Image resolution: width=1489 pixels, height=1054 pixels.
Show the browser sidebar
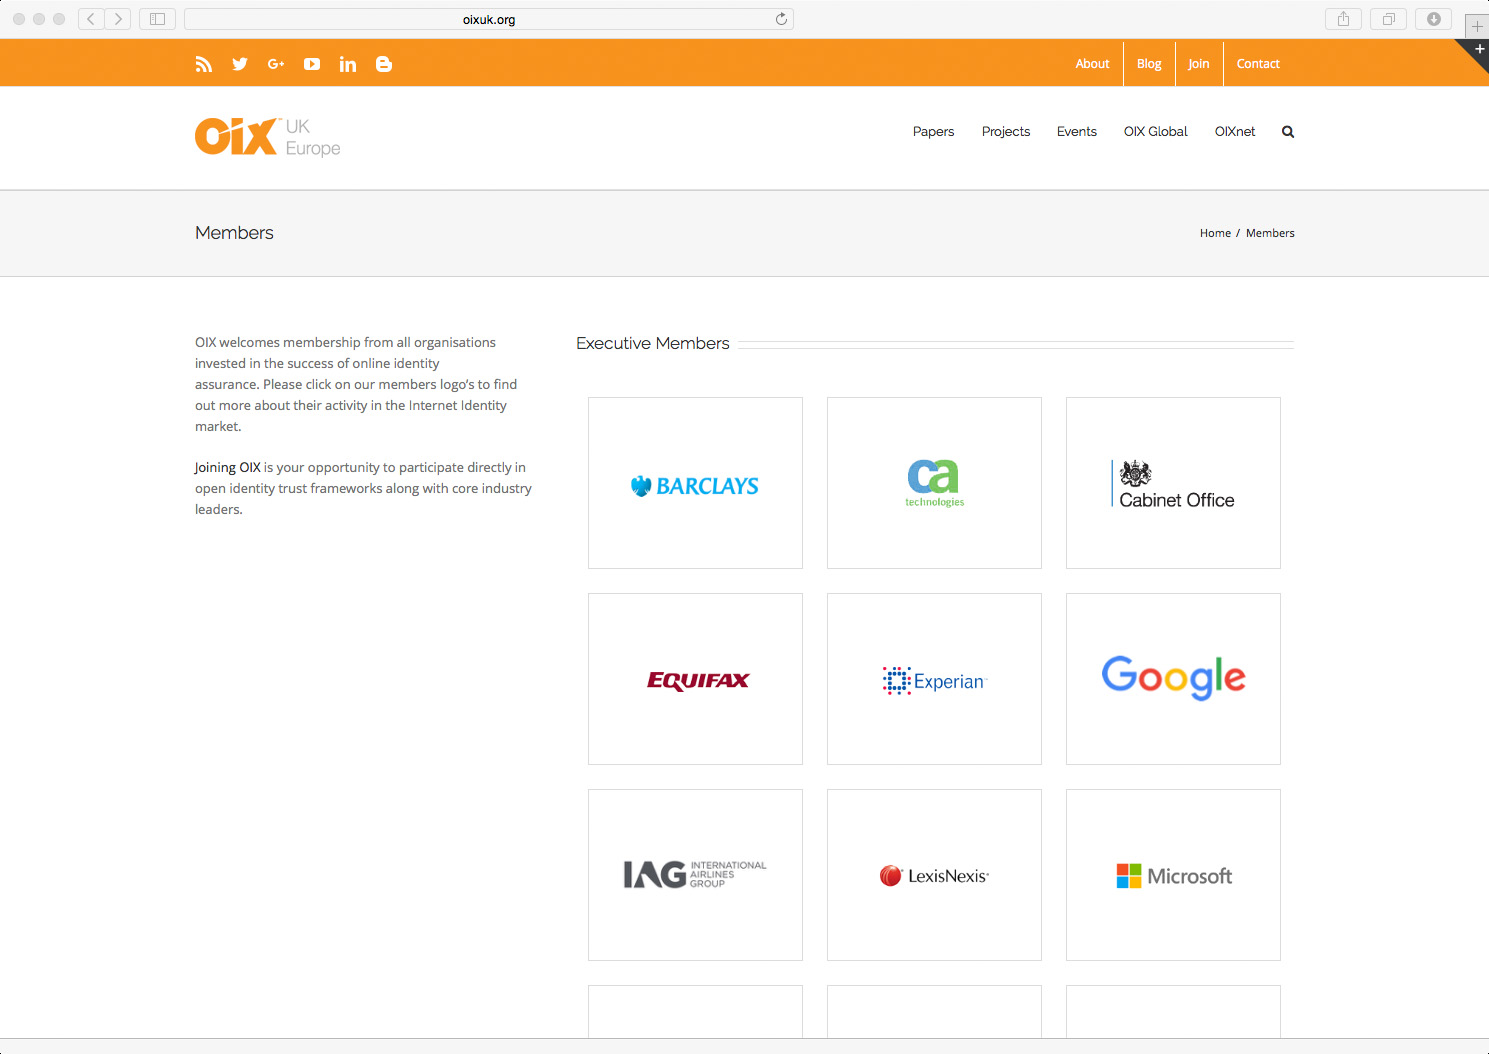pyautogui.click(x=157, y=19)
